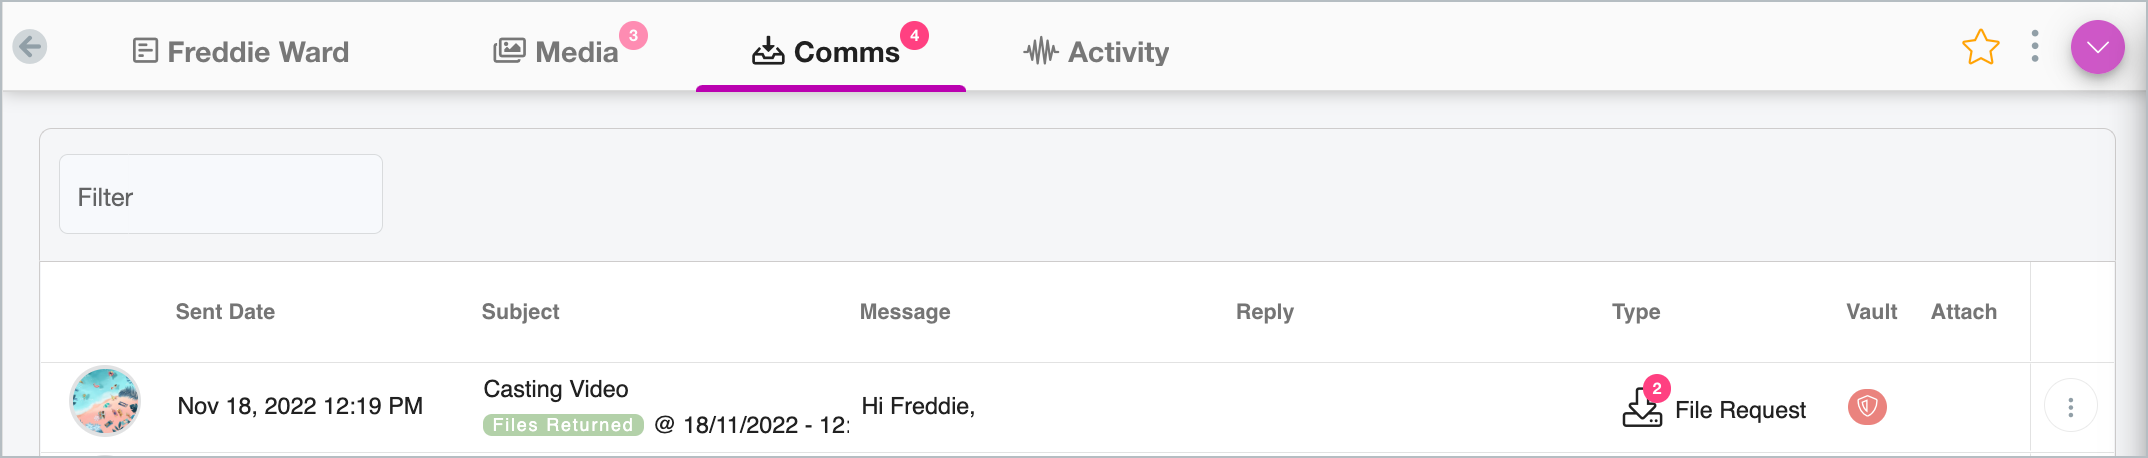2148x458 pixels.
Task: Click the Activity waveform icon
Action: (1041, 51)
